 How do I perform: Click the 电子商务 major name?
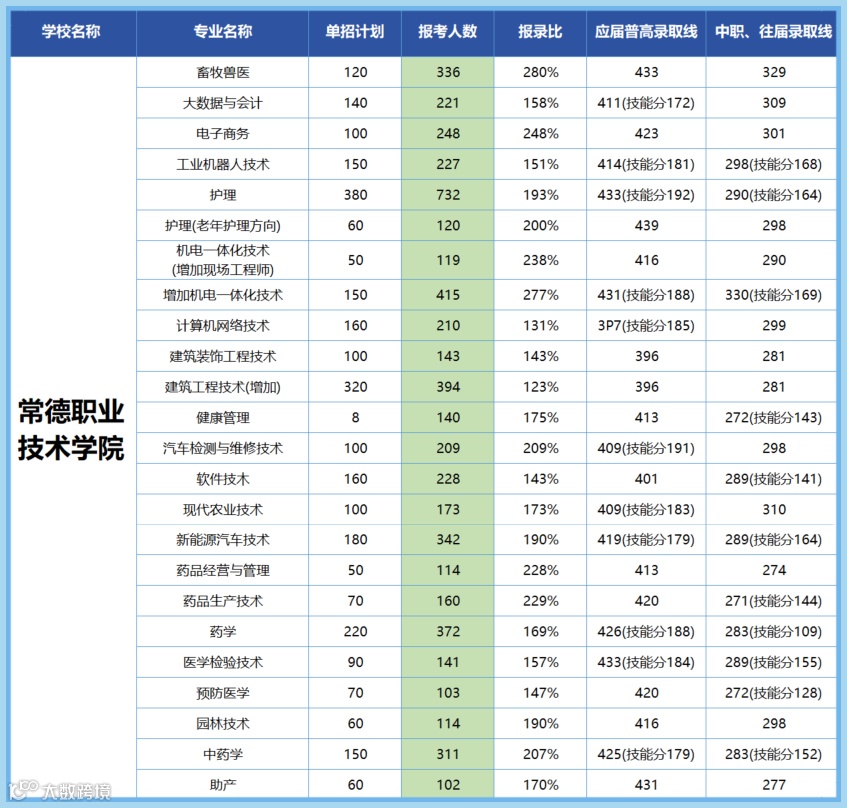(x=222, y=132)
